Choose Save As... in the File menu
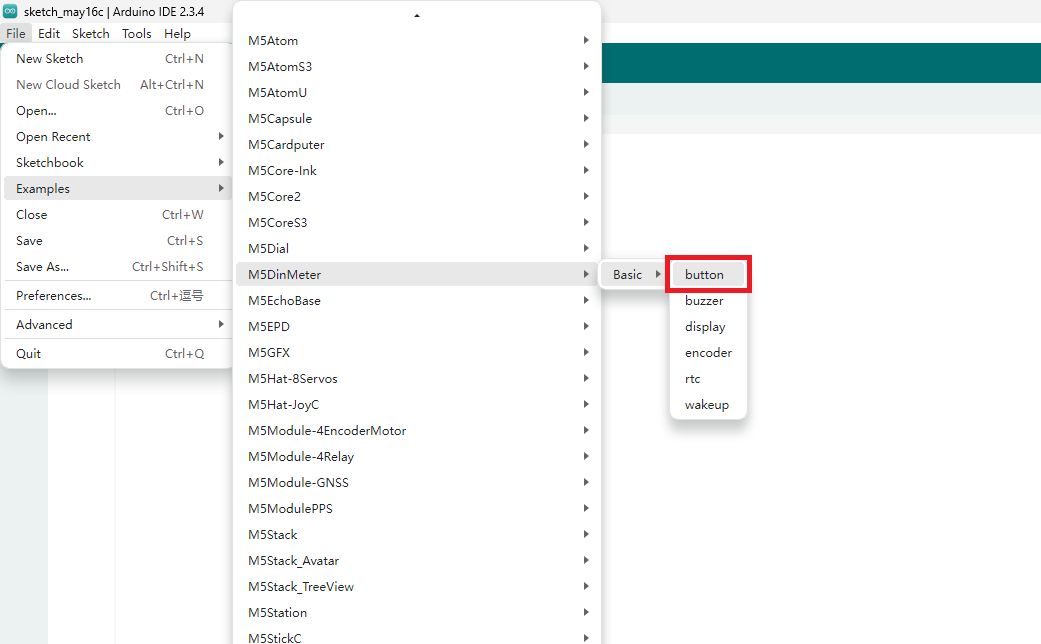The width and height of the screenshot is (1041, 644). coord(118,266)
